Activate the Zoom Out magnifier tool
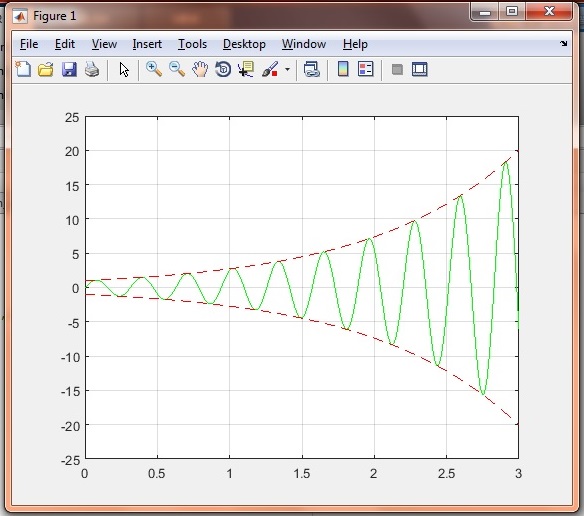This screenshot has width=584, height=516. 177,70
